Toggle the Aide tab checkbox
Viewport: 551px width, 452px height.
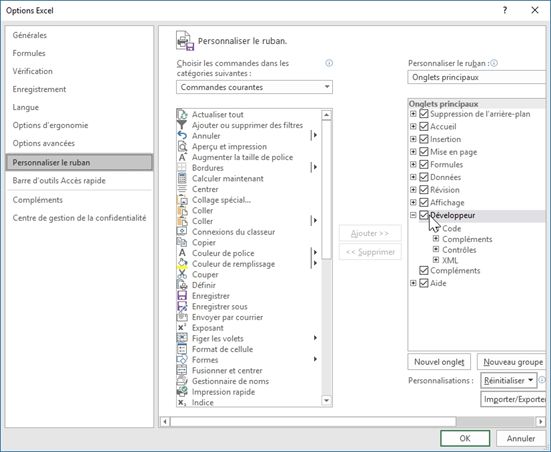coord(424,283)
